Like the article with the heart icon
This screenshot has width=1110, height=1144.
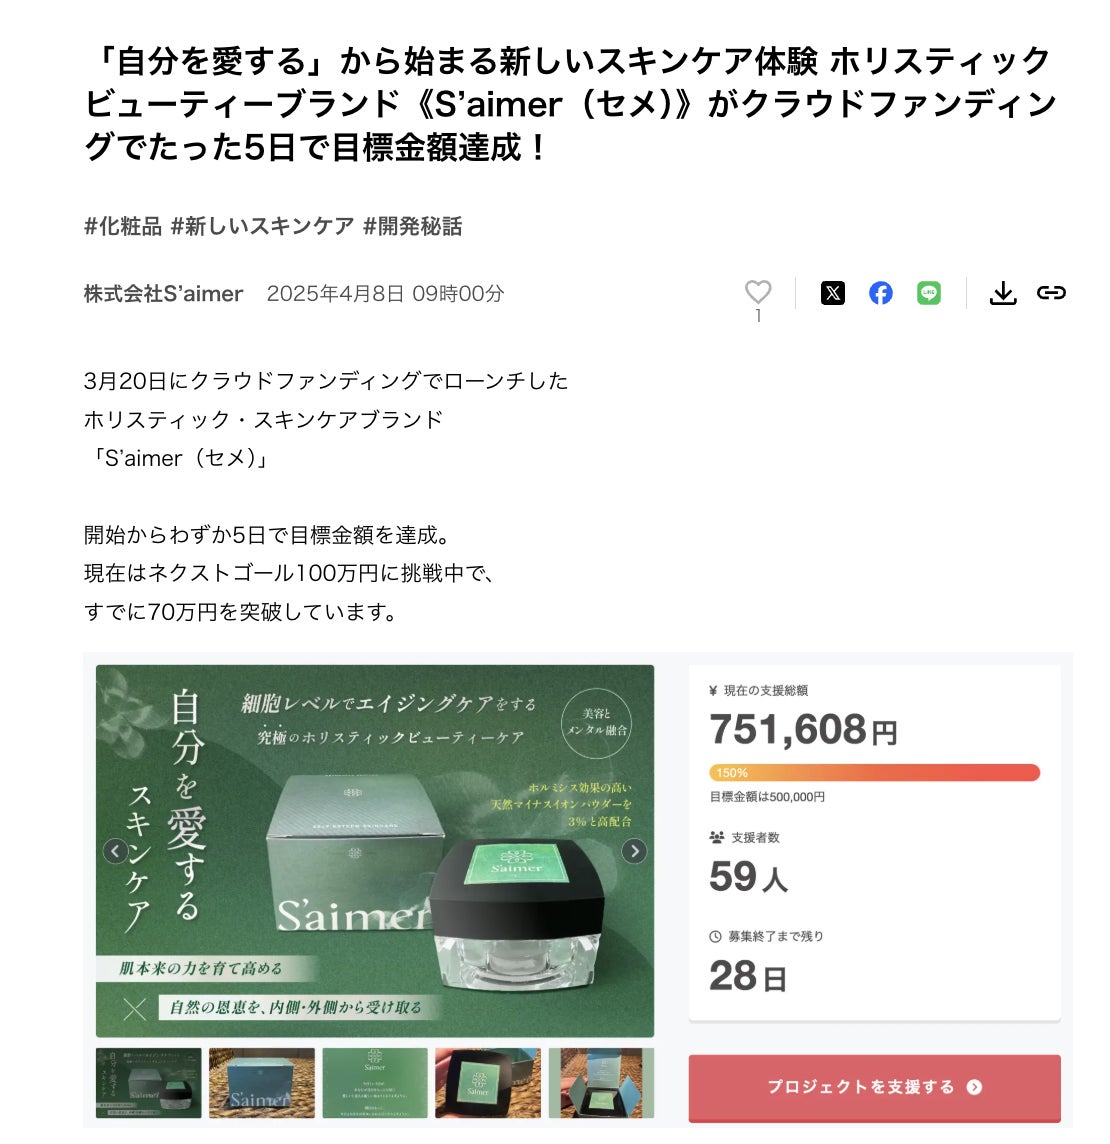pos(758,292)
